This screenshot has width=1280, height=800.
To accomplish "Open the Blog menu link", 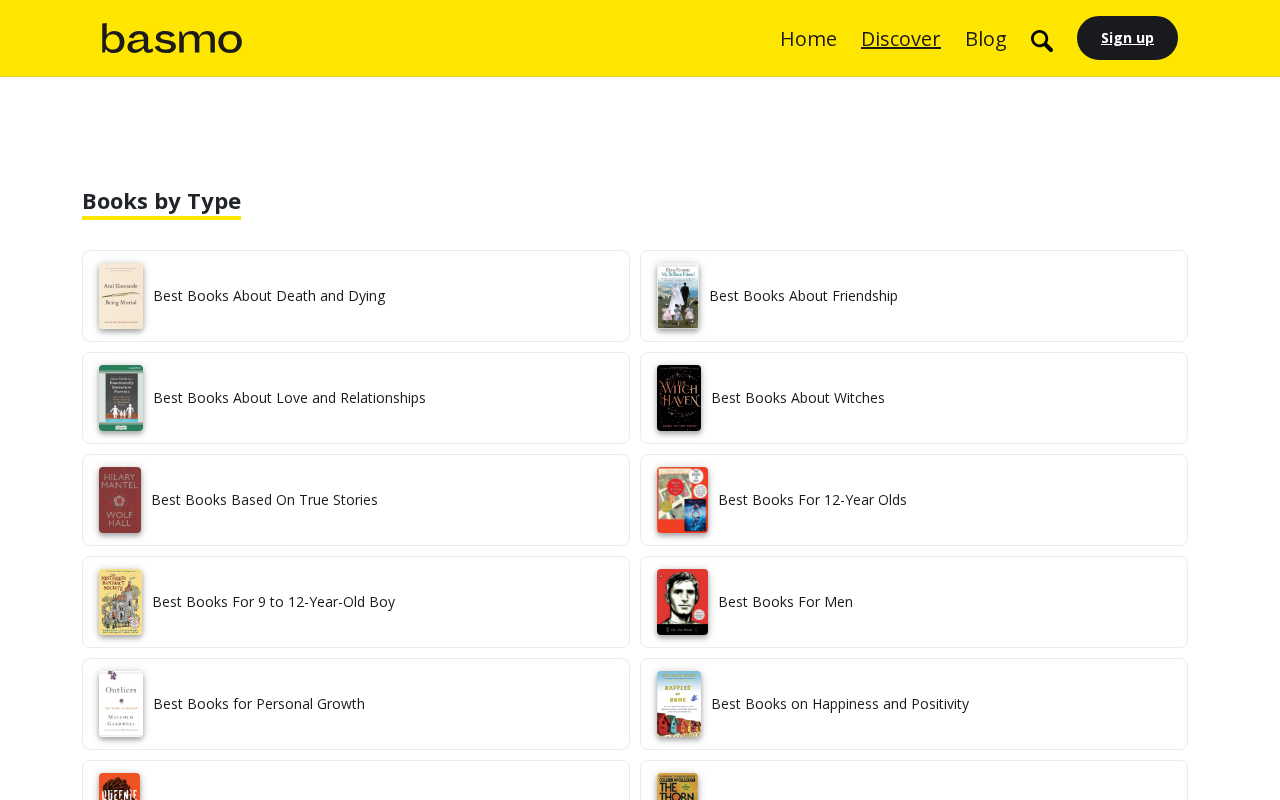I will 985,39.
